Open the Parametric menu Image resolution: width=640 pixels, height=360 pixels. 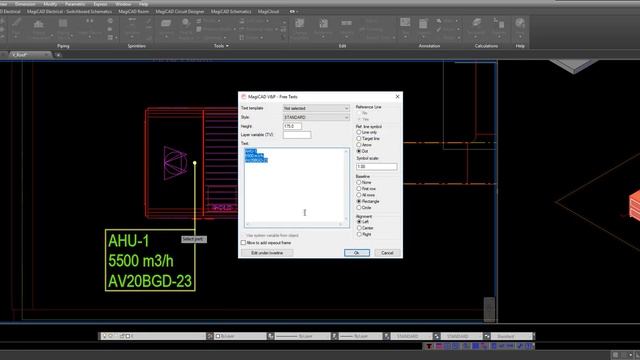tap(75, 3)
